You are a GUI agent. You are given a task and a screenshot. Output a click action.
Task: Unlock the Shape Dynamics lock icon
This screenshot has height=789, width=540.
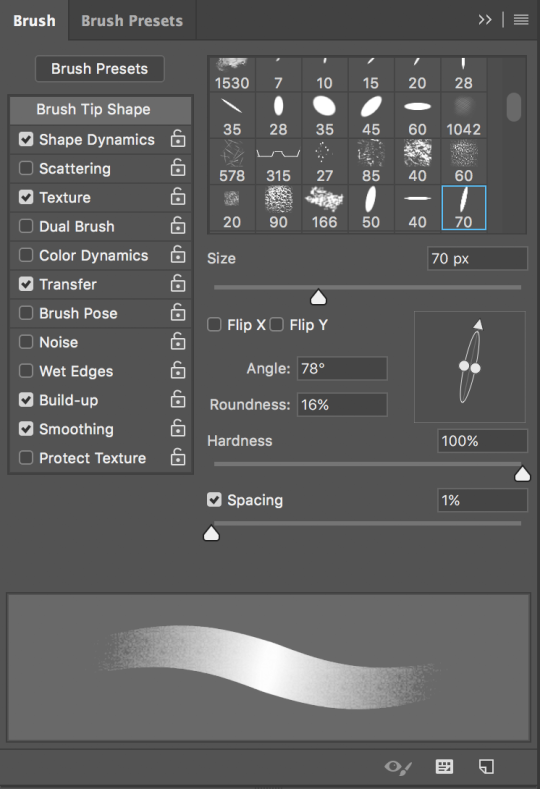[178, 138]
